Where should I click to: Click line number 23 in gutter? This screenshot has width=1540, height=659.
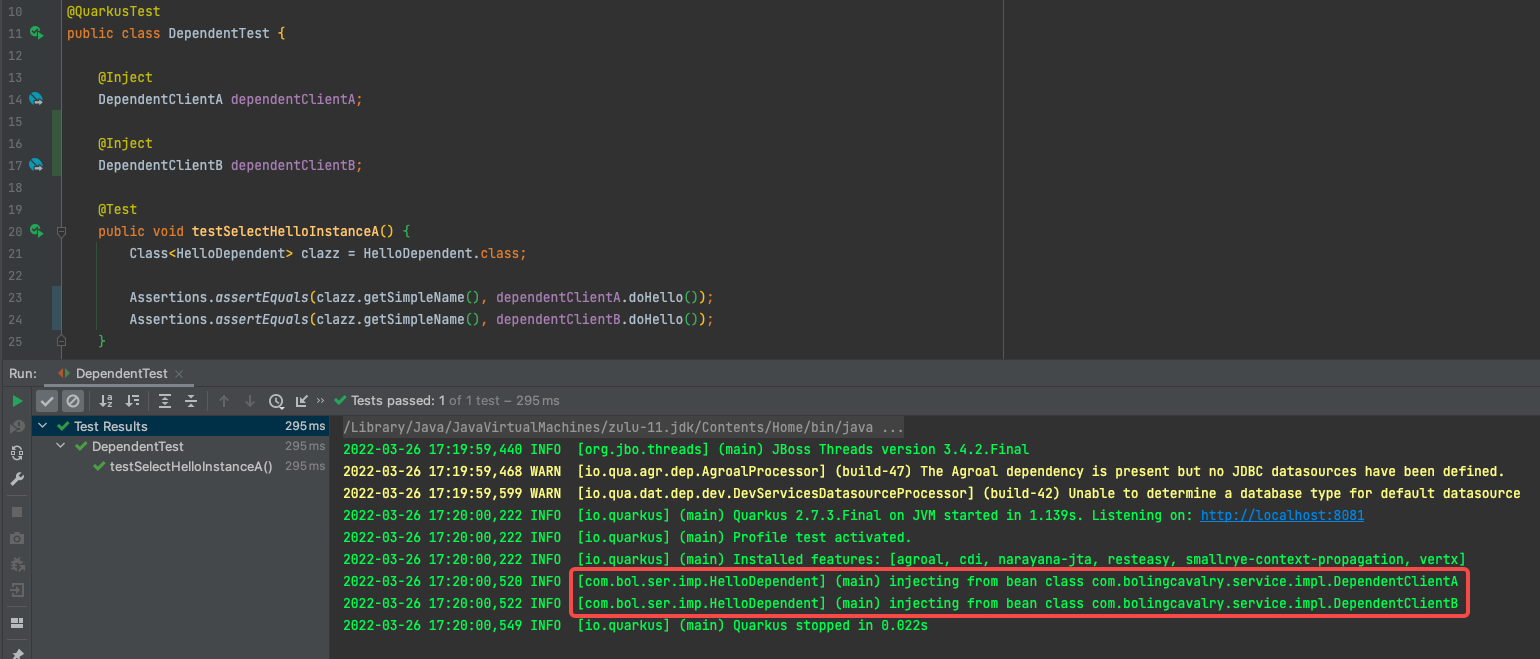point(14,297)
